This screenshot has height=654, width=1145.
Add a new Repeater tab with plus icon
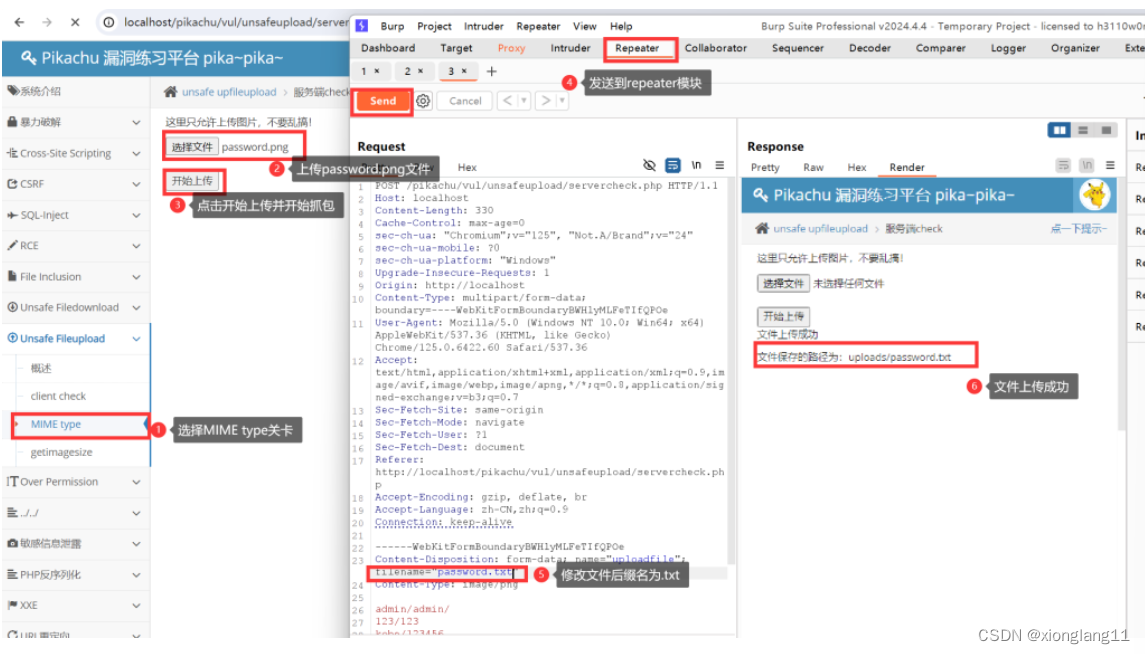pyautogui.click(x=491, y=71)
